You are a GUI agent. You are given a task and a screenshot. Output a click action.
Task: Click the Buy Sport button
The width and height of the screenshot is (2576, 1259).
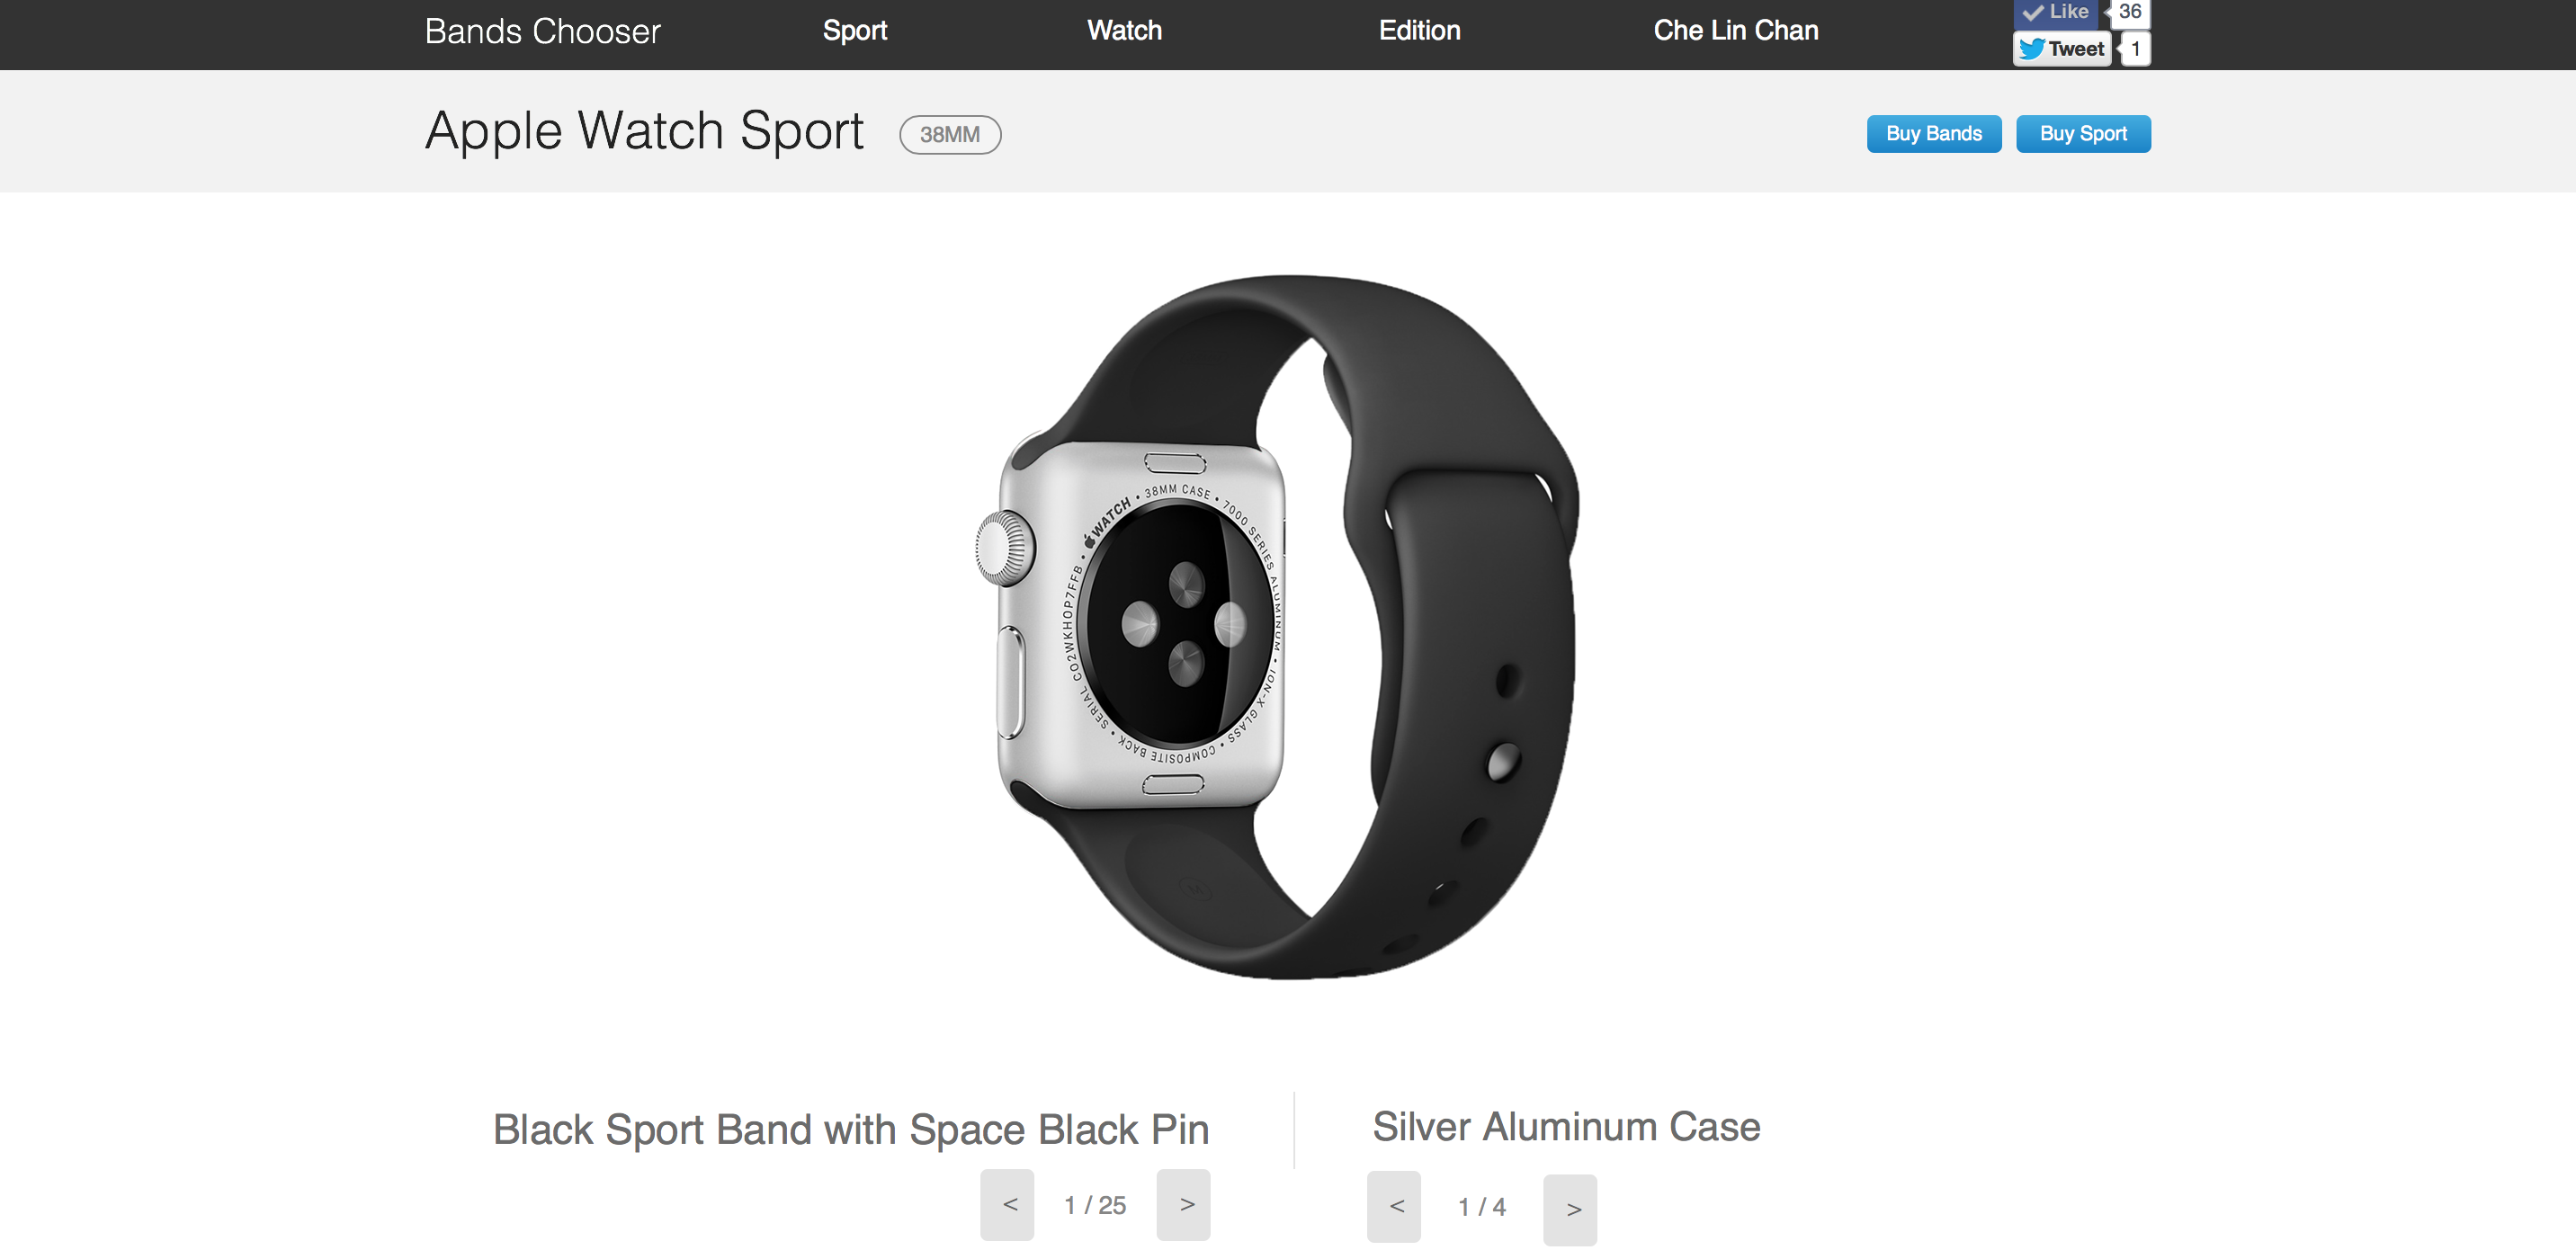pyautogui.click(x=2083, y=134)
